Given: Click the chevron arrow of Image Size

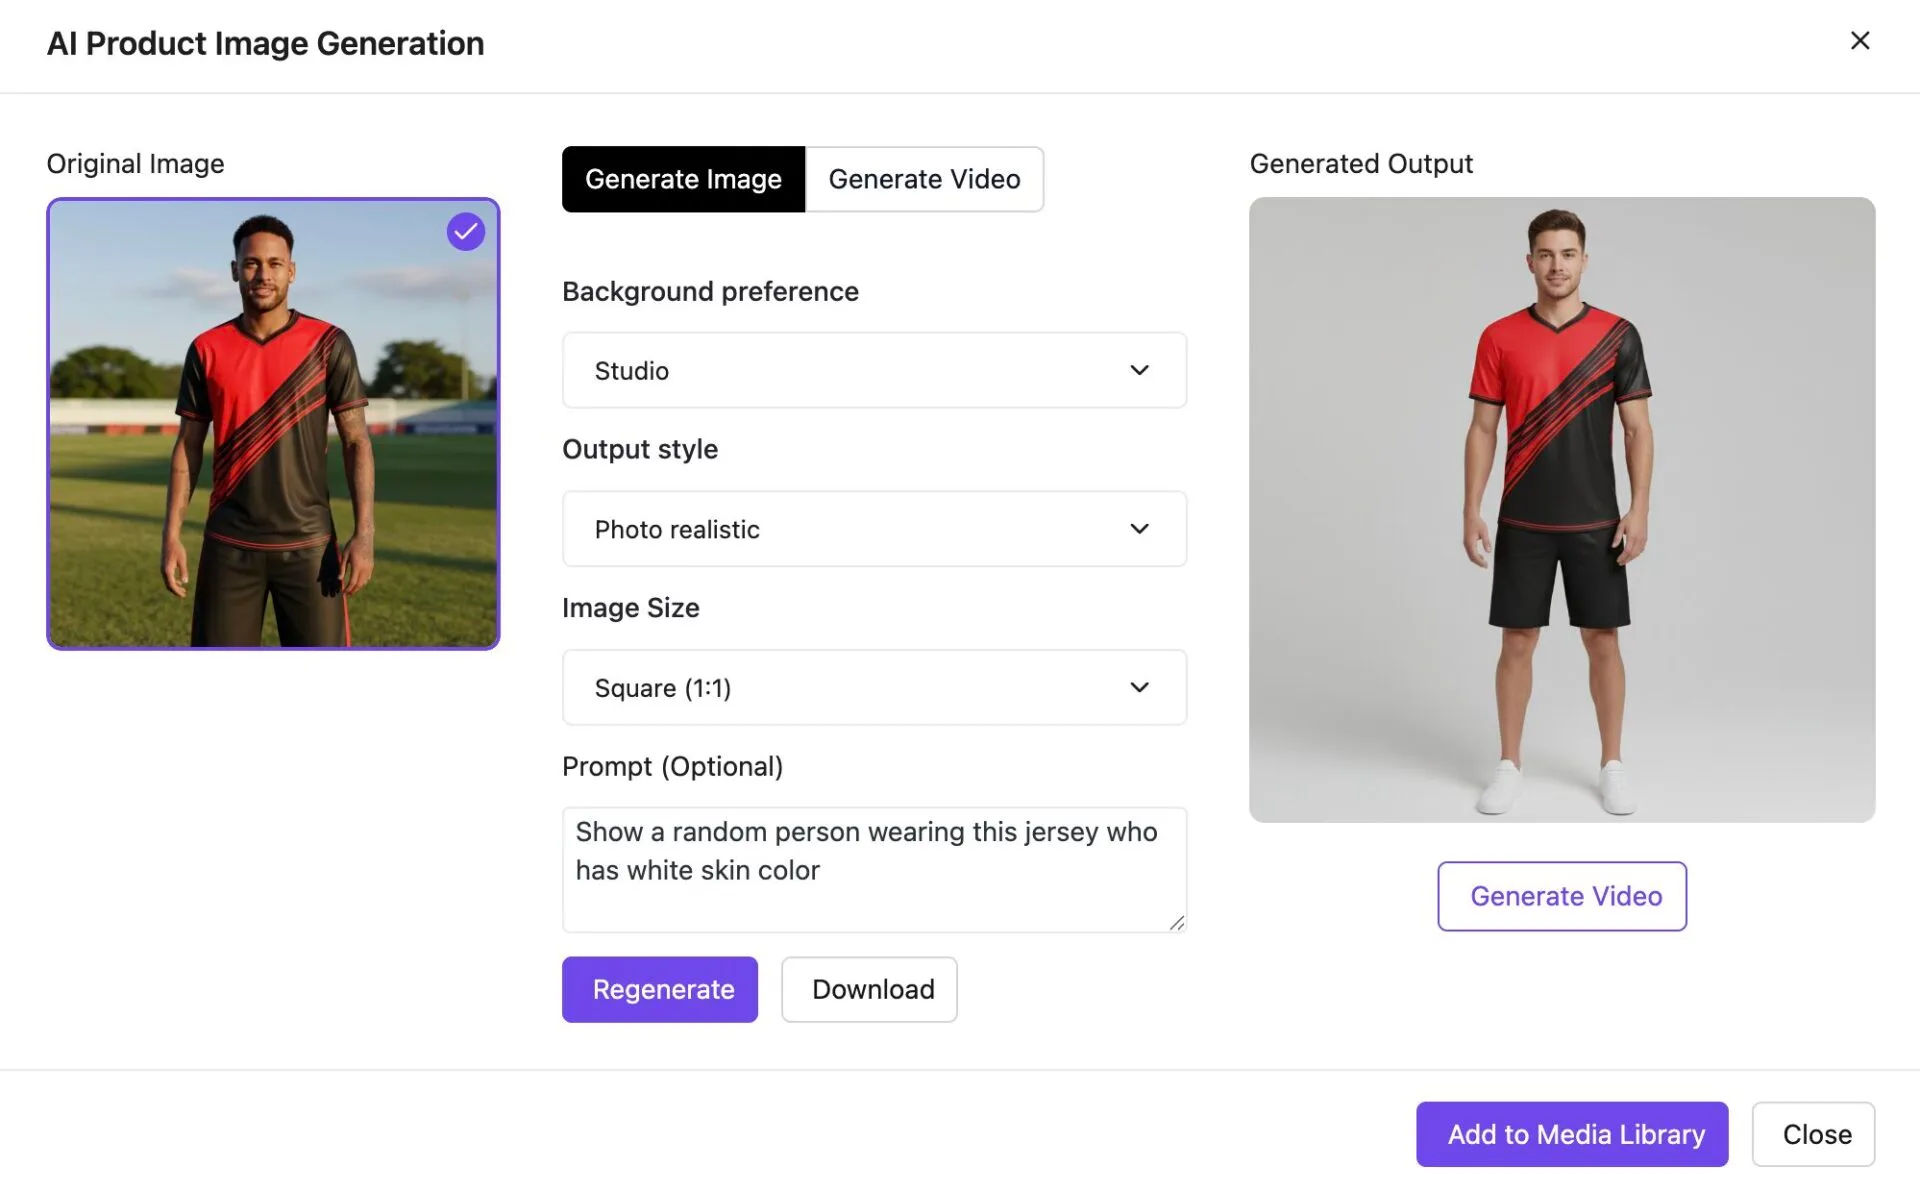Looking at the screenshot, I should coord(1139,688).
